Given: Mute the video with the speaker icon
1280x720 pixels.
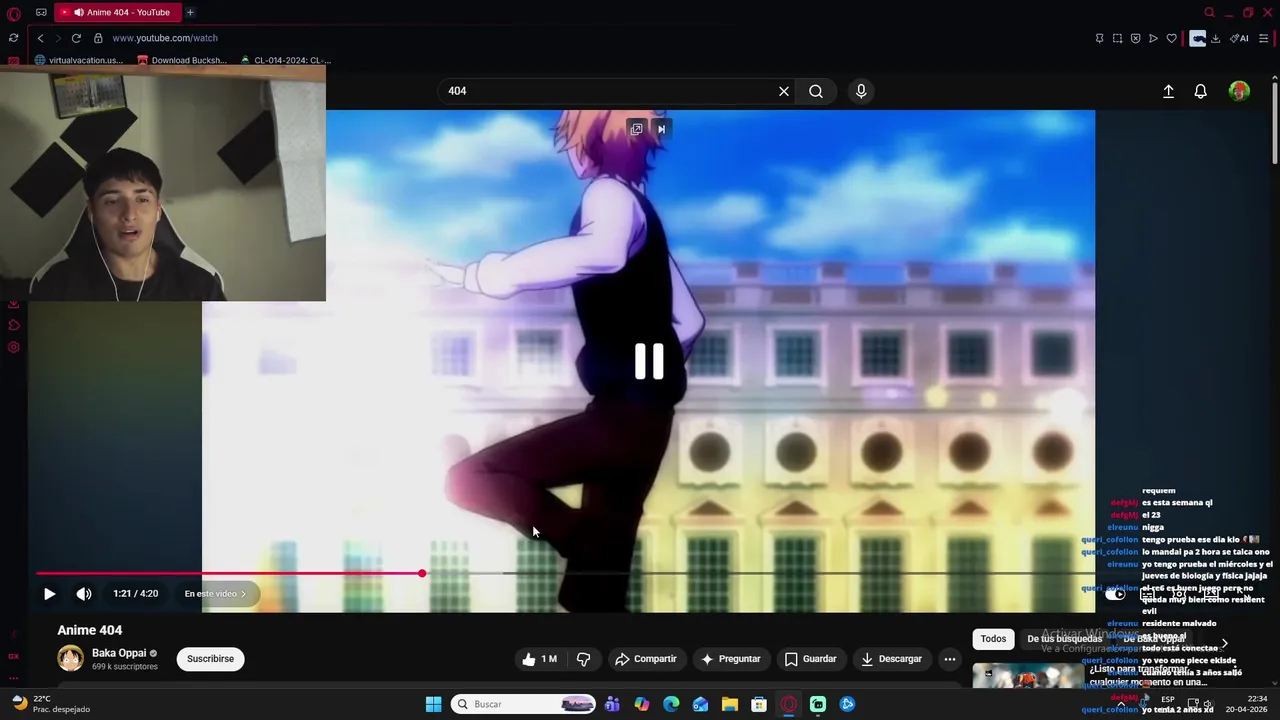Looking at the screenshot, I should [x=84, y=594].
